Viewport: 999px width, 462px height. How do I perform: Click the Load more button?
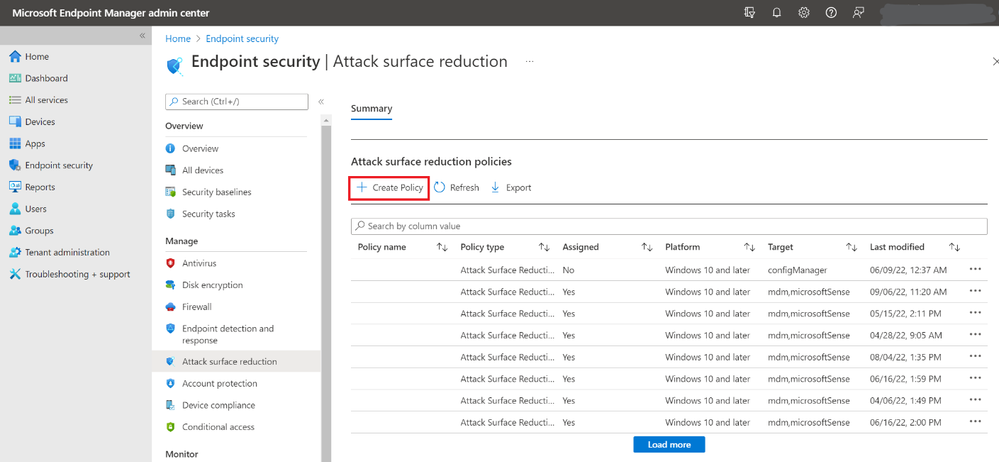[x=669, y=444]
